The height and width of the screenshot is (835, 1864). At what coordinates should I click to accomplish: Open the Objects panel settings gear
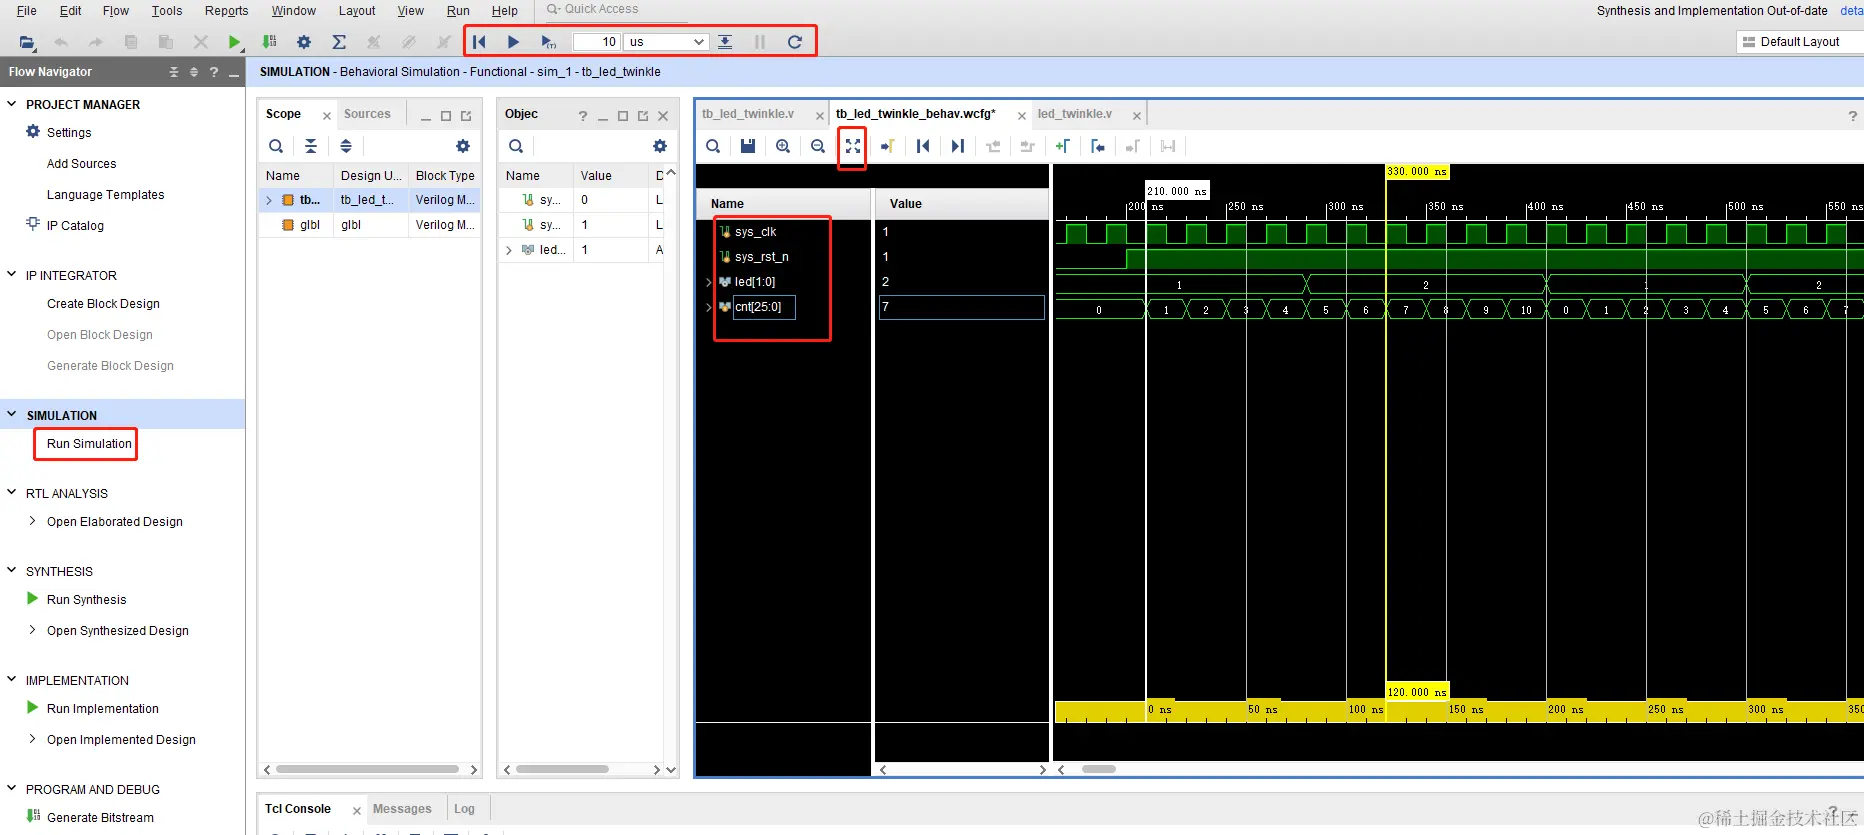pyautogui.click(x=660, y=146)
